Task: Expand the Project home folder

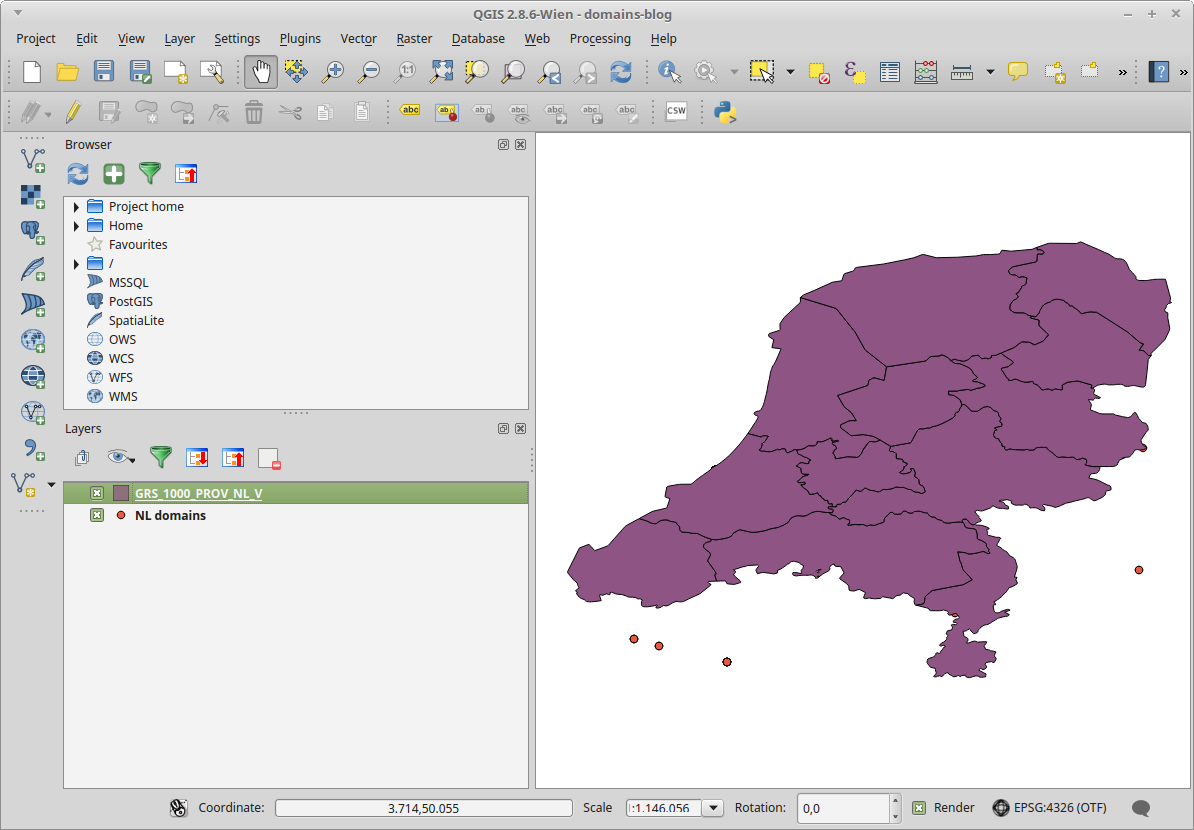Action: click(77, 206)
